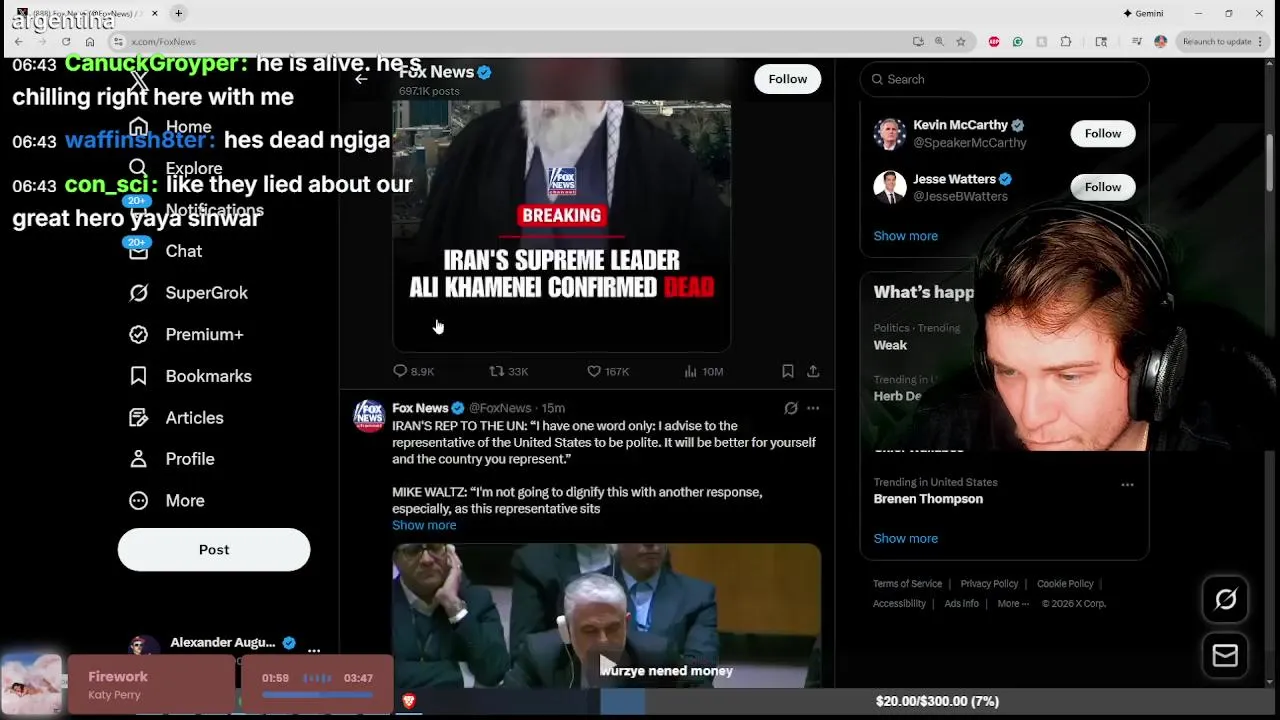Viewport: 1280px width, 720px height.
Task: Open Bookmarks in the sidebar
Action: pyautogui.click(x=190, y=376)
